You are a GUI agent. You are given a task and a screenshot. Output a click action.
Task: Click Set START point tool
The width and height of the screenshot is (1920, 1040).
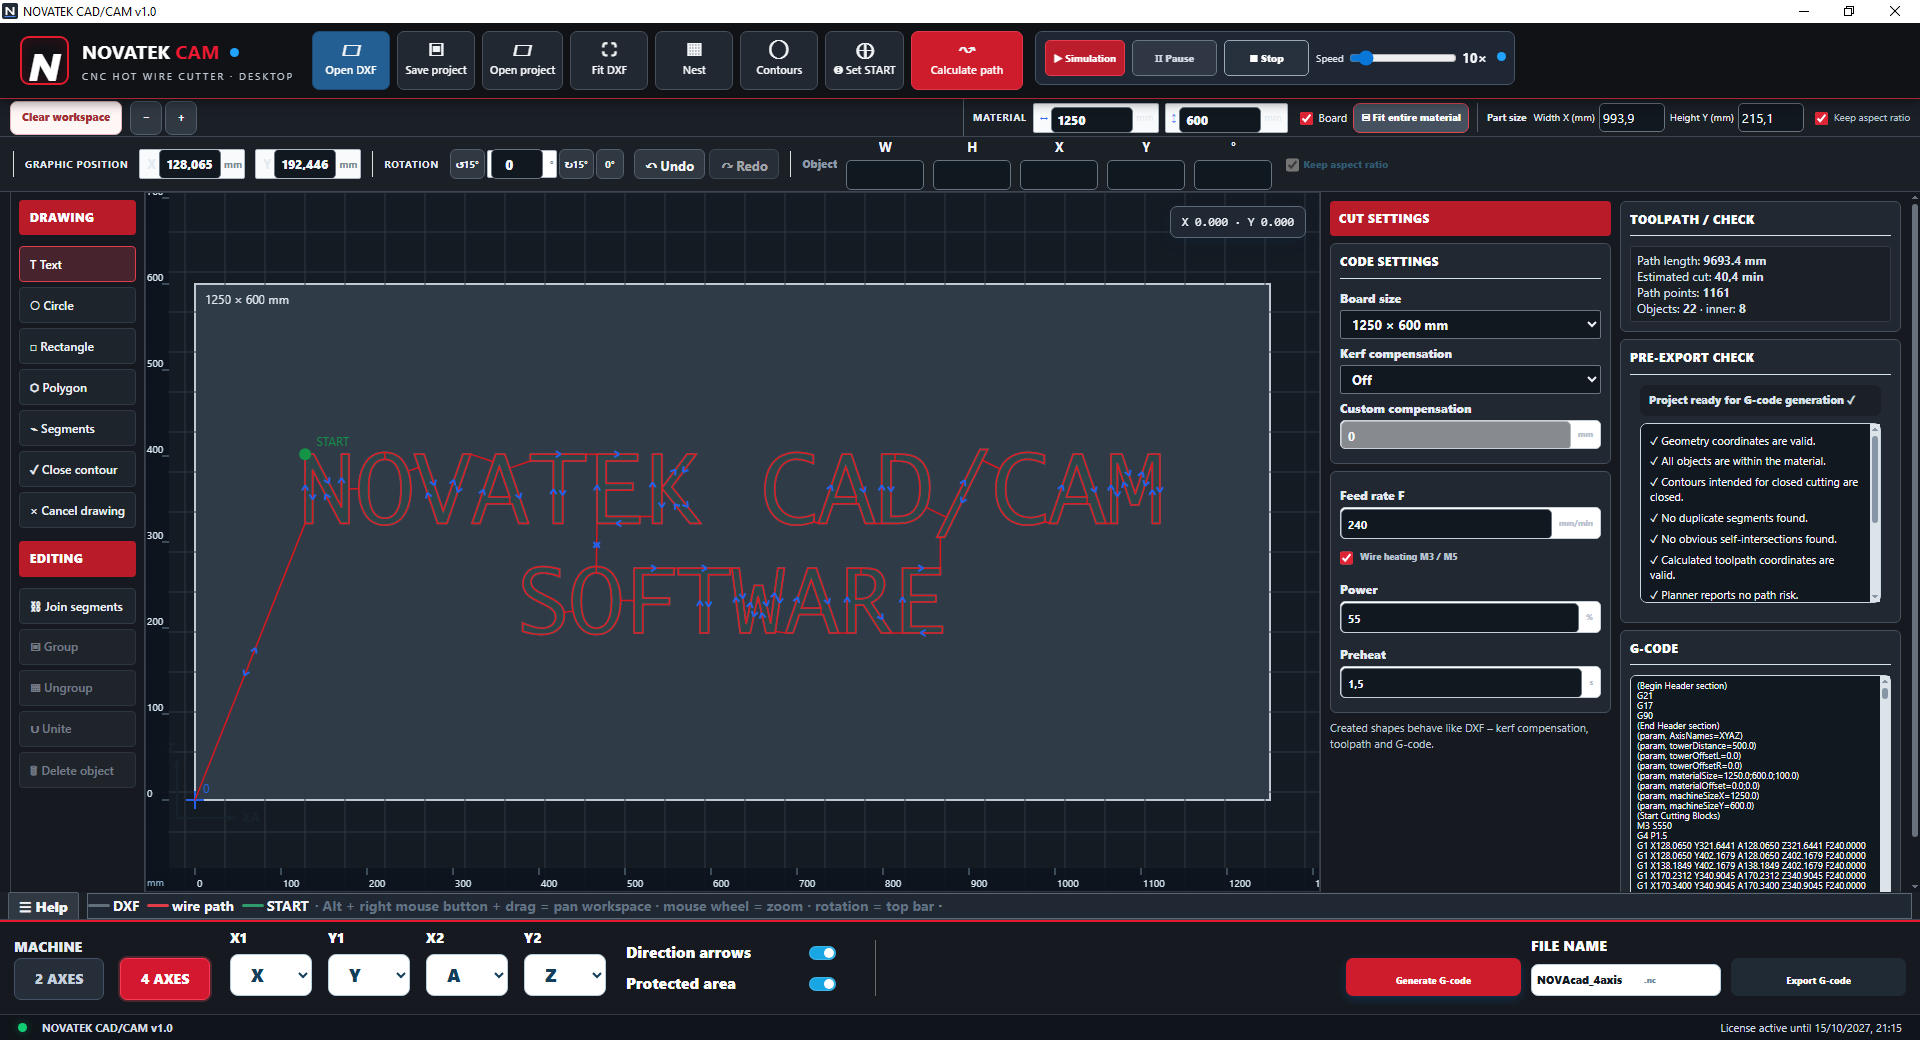865,60
